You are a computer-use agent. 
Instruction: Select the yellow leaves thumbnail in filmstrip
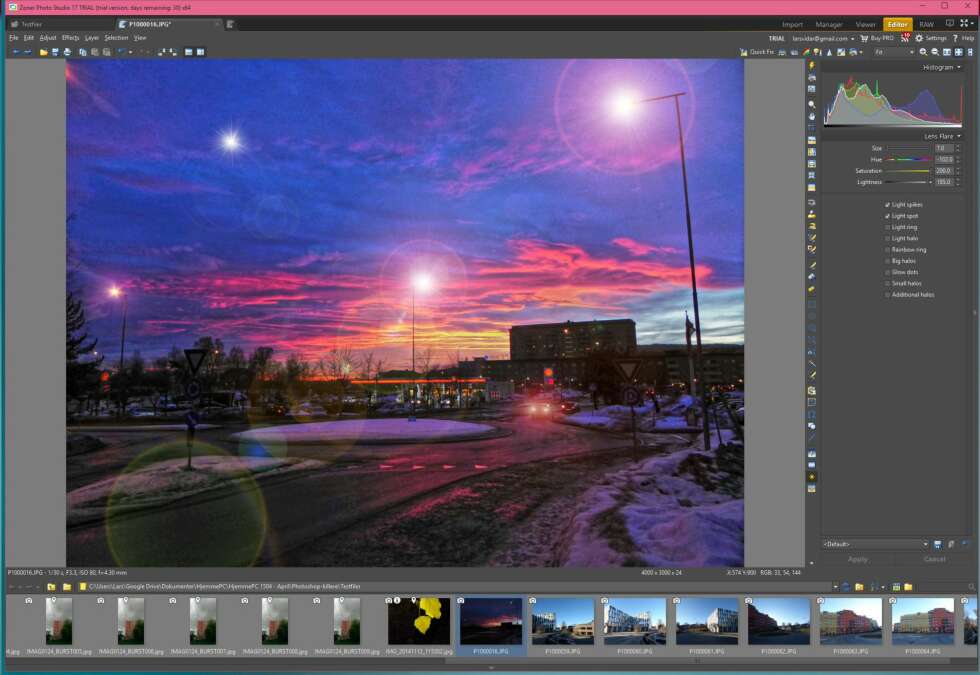[x=419, y=625]
